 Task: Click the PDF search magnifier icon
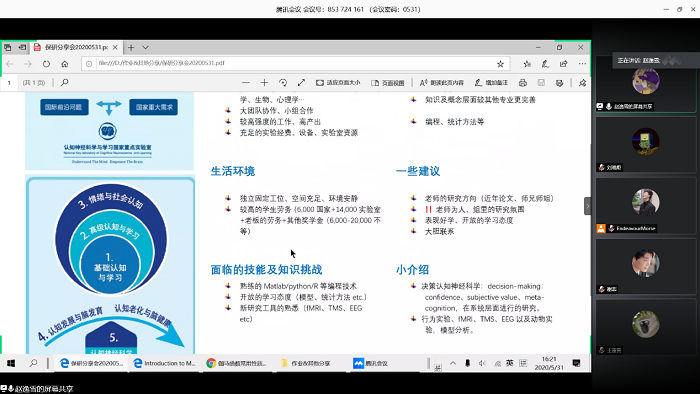point(65,83)
